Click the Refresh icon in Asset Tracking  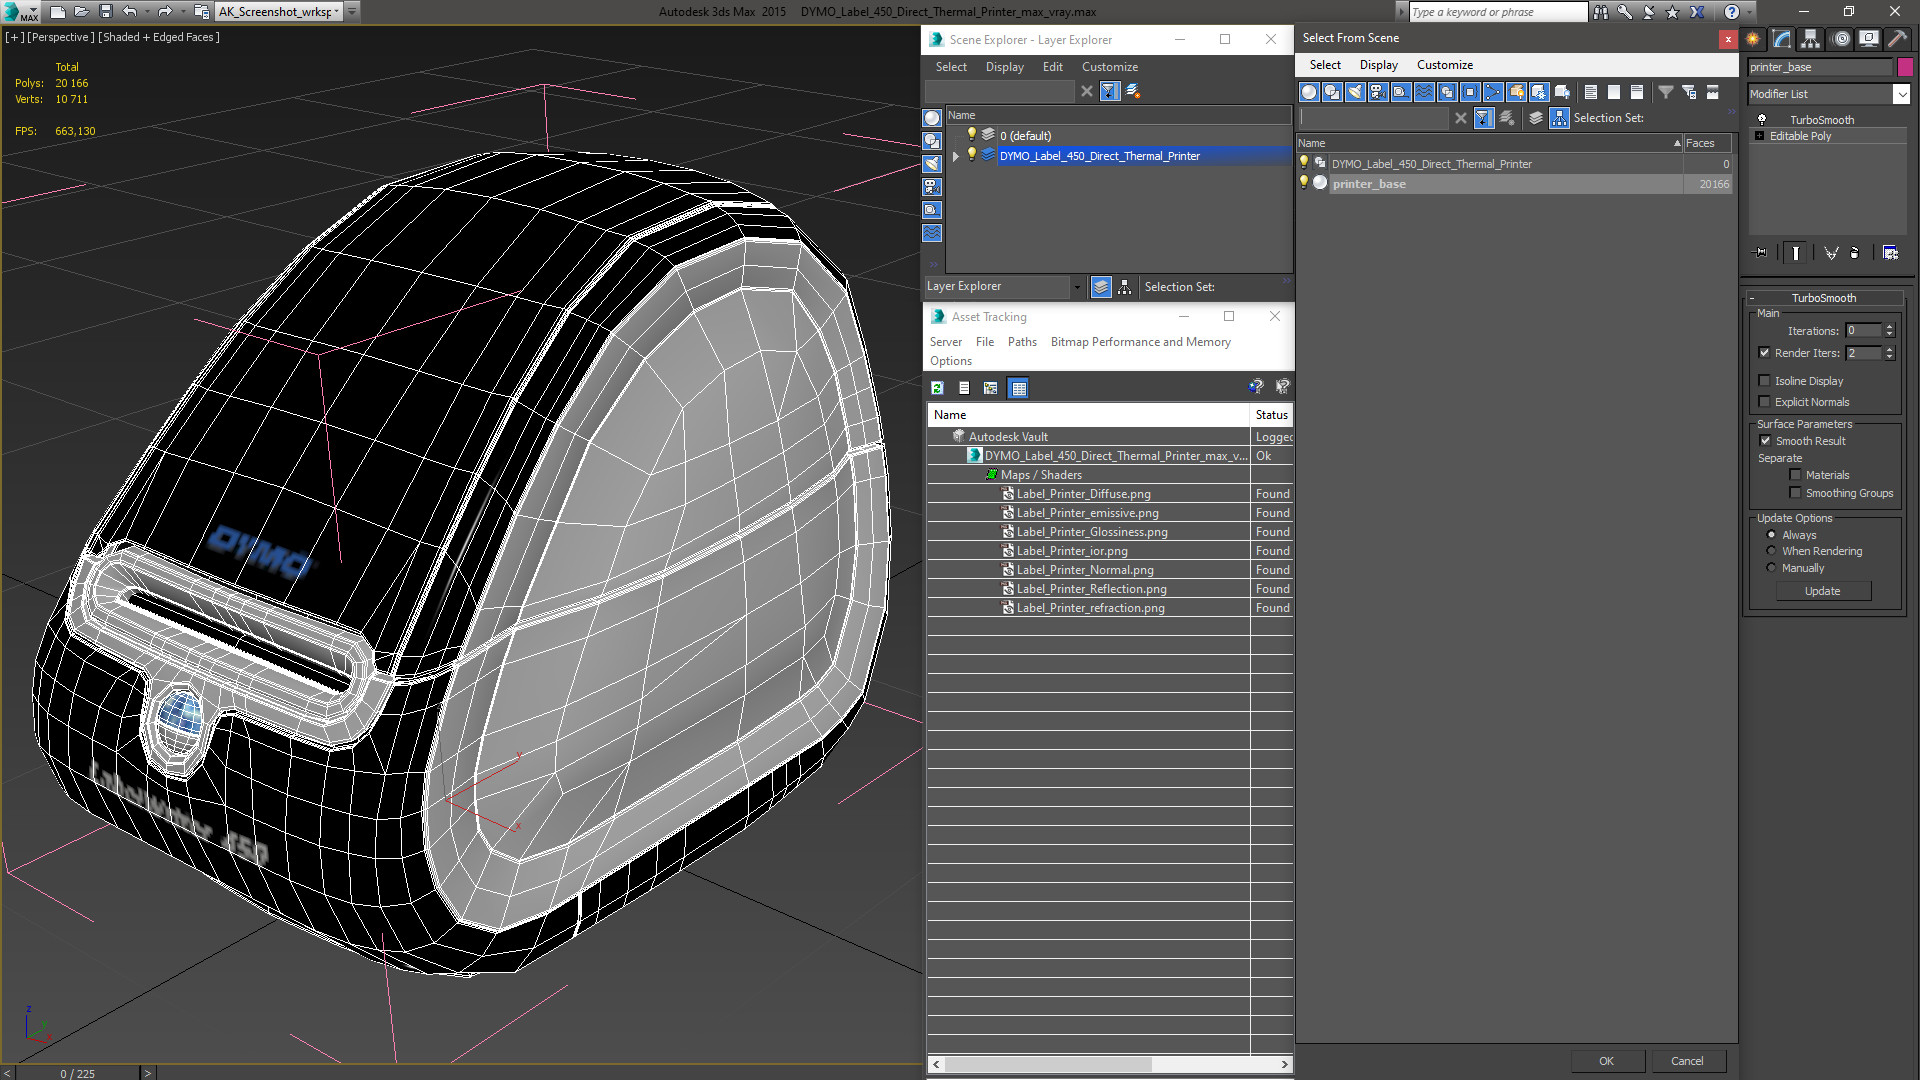click(937, 388)
